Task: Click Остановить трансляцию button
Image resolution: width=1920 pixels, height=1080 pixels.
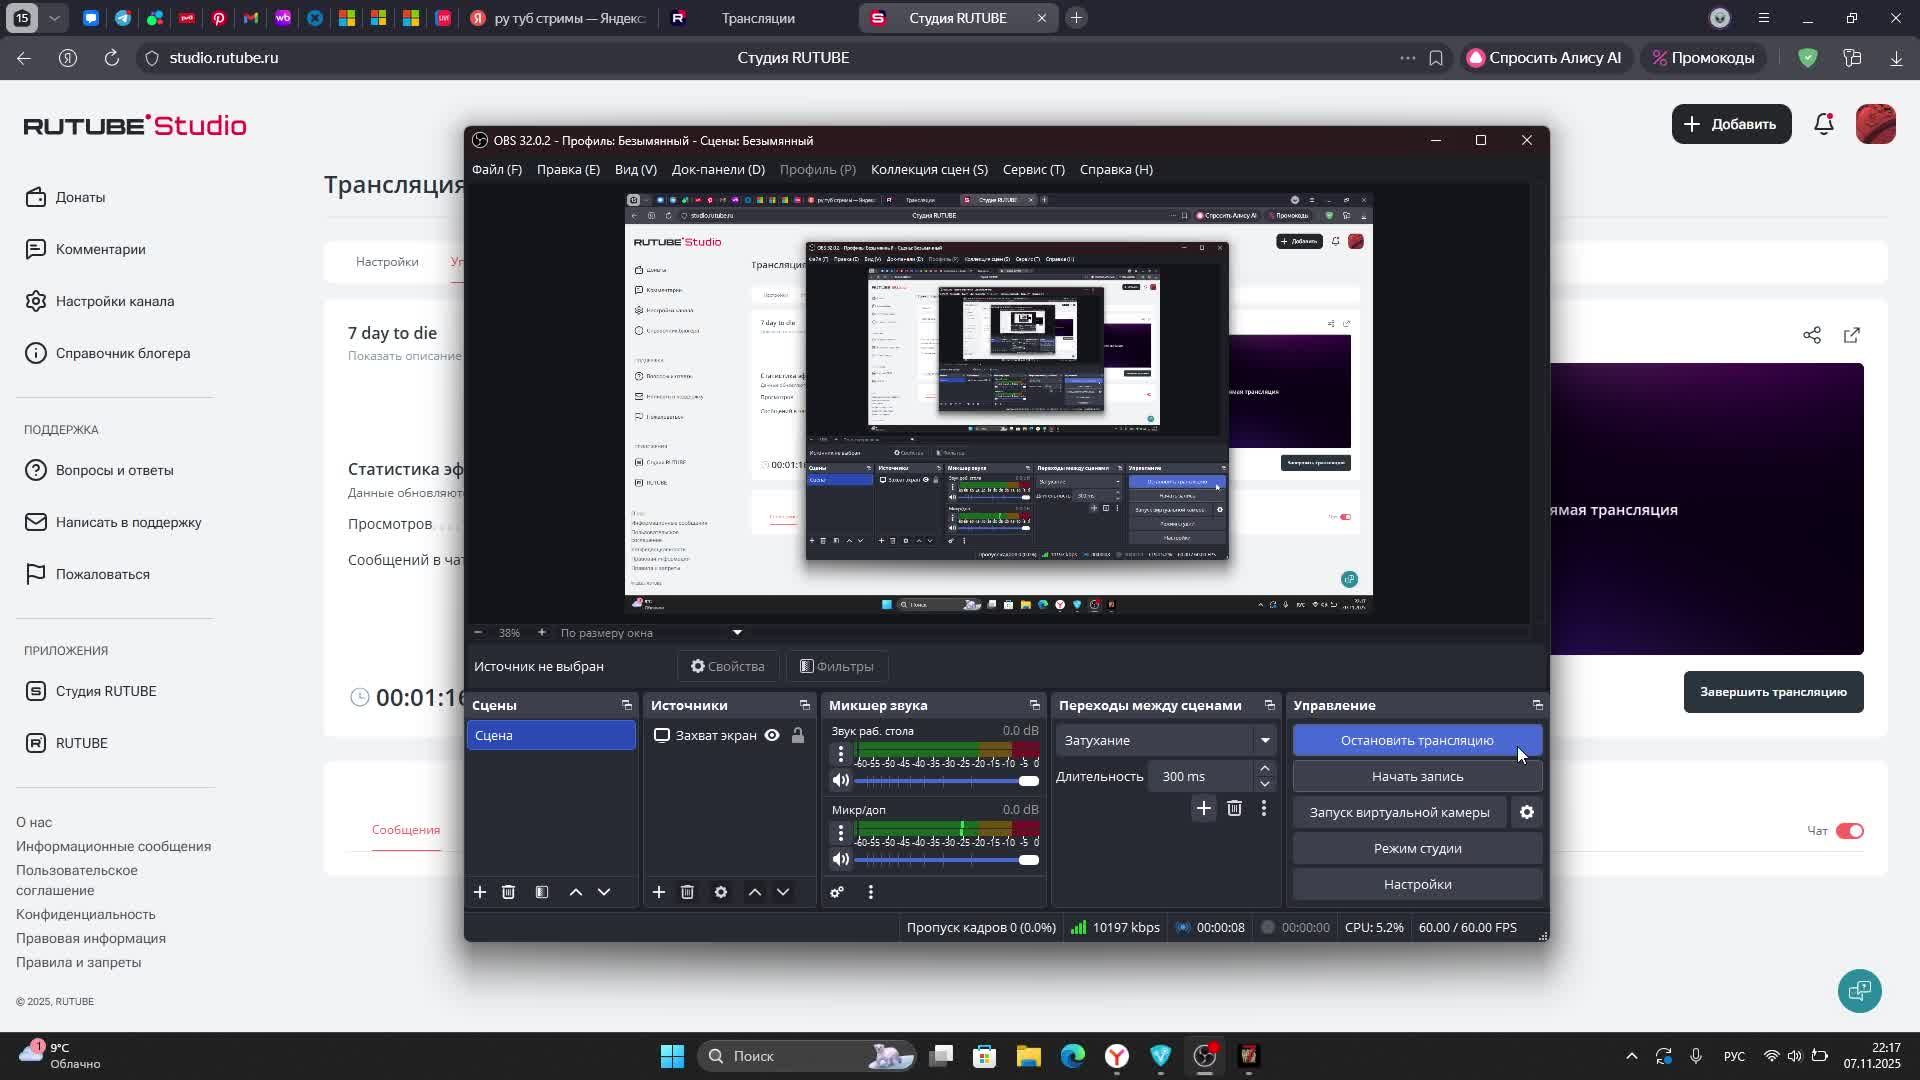Action: [x=1417, y=740]
